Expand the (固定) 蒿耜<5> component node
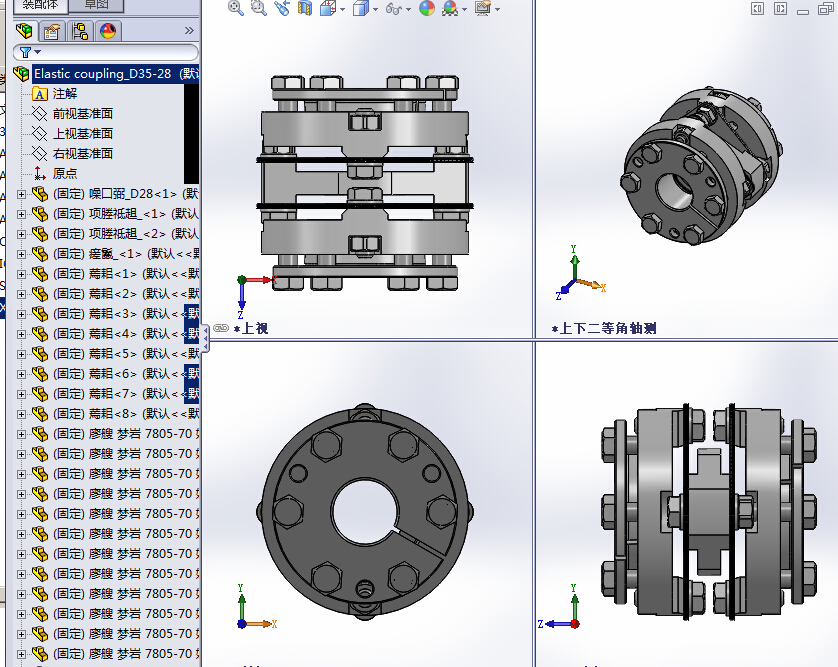 [21, 354]
